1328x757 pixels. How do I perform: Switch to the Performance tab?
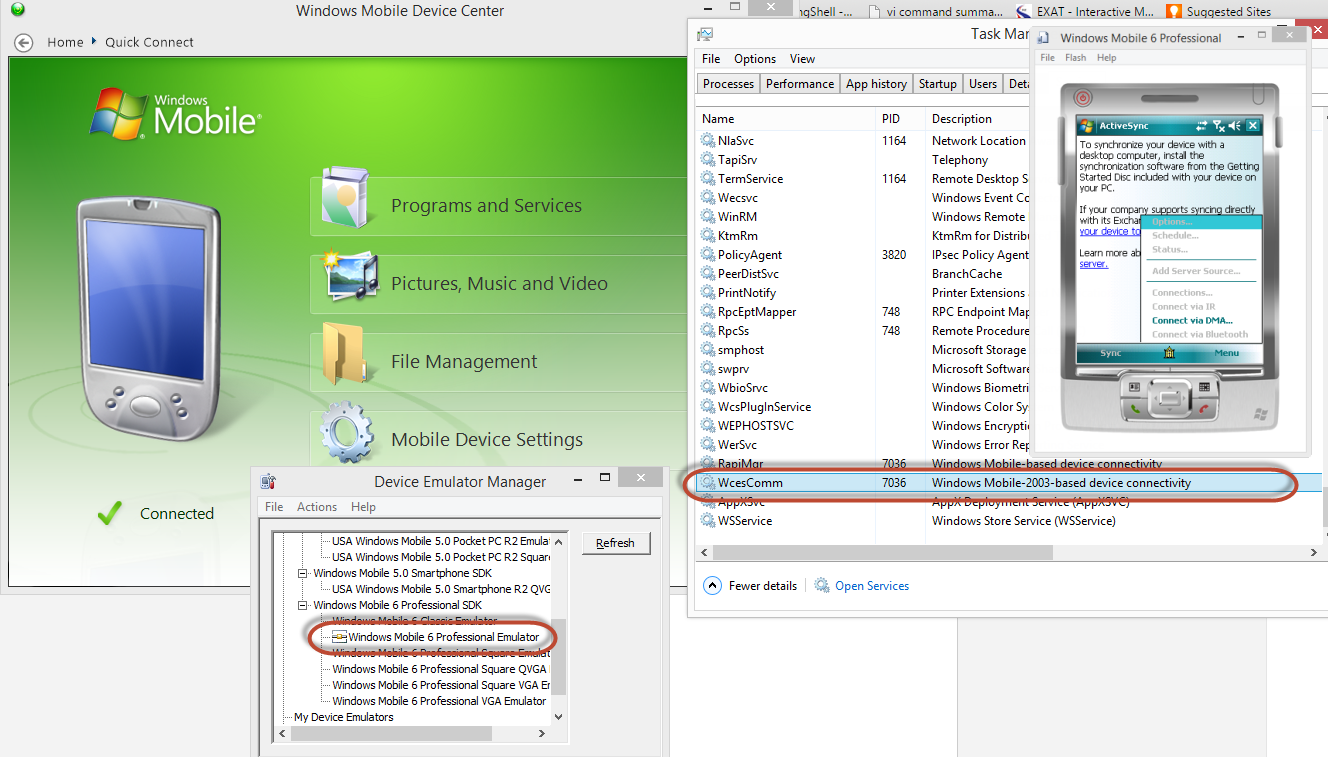pos(800,84)
